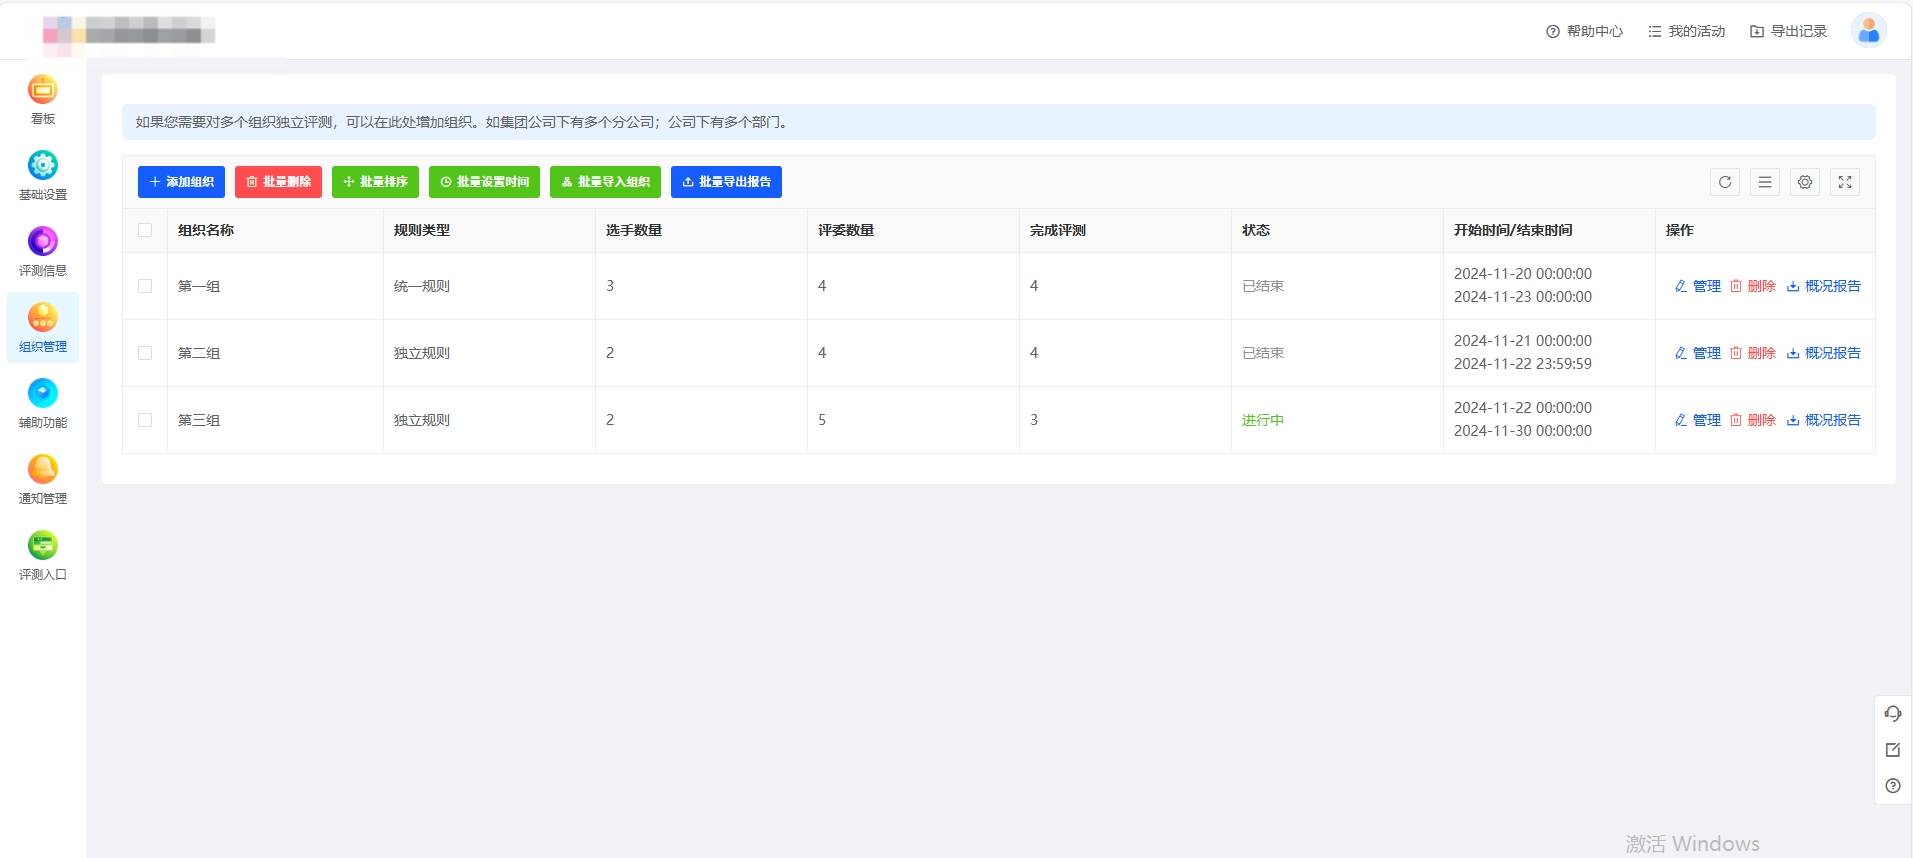The height and width of the screenshot is (858, 1913).
Task: Click the user avatar at top right
Action: tap(1868, 31)
